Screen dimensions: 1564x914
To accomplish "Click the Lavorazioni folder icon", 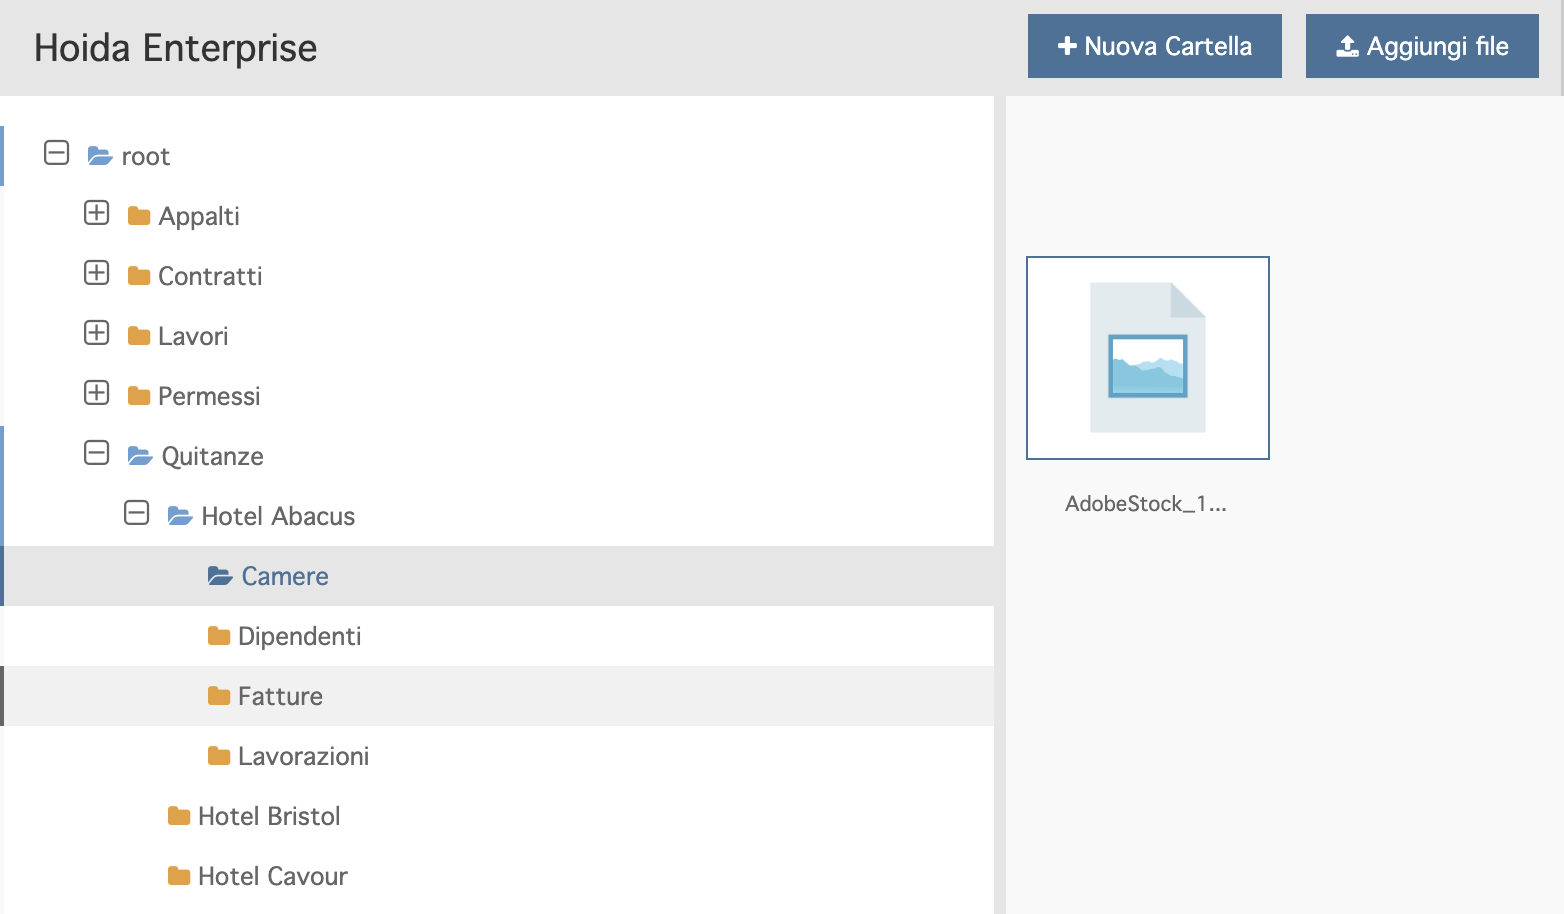I will pos(219,756).
